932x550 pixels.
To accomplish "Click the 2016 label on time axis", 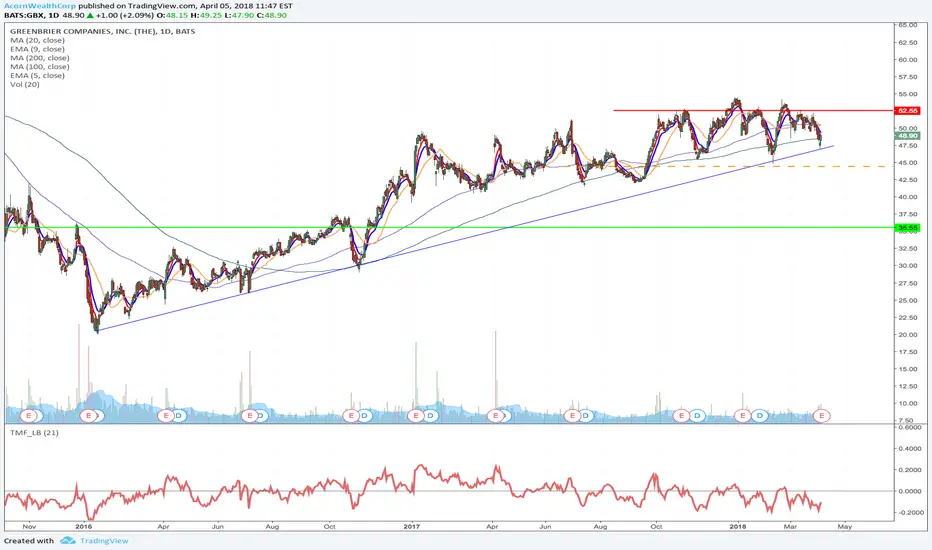I will click(x=84, y=526).
